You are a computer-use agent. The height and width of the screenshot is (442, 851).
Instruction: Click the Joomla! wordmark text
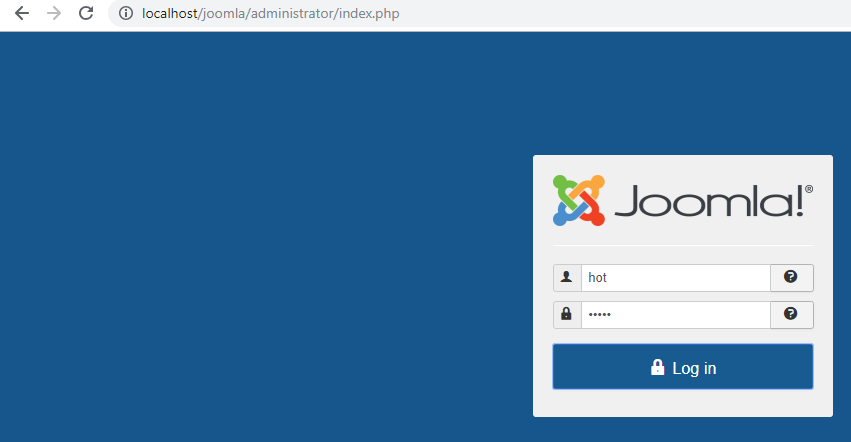[708, 202]
